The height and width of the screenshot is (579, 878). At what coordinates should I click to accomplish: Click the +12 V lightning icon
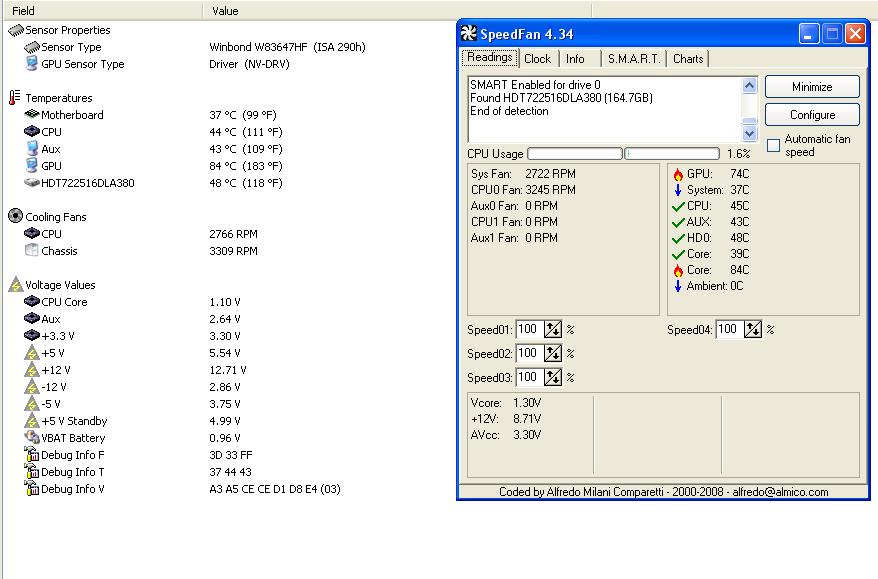click(32, 370)
